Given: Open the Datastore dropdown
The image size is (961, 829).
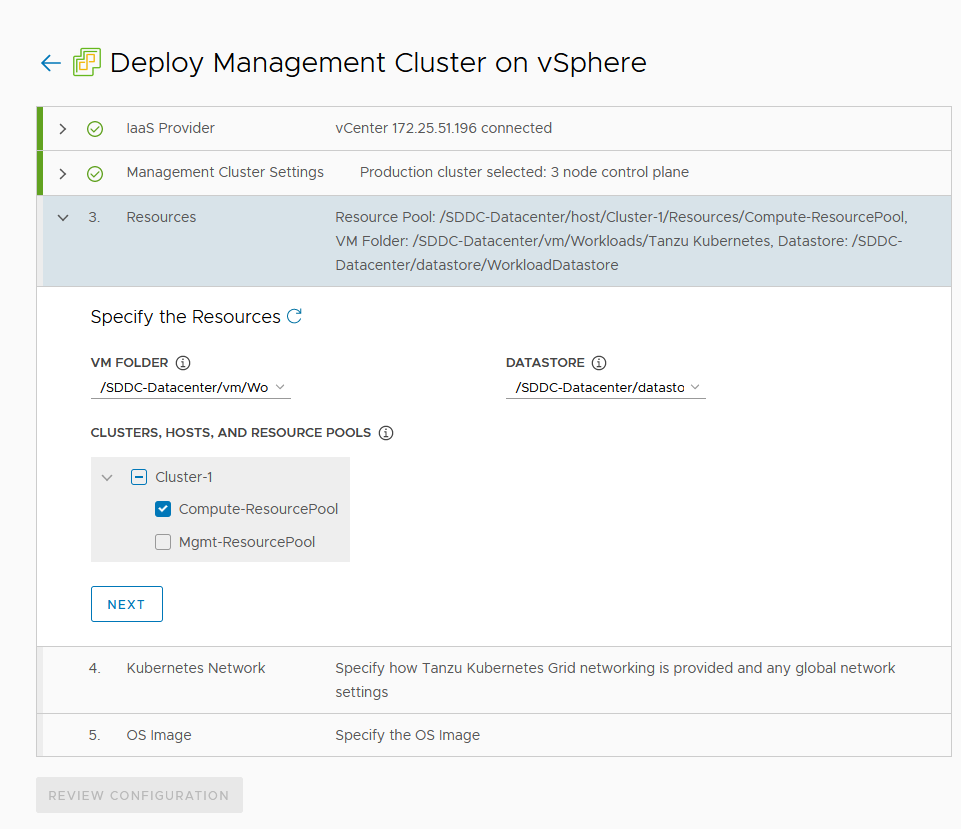Looking at the screenshot, I should (x=606, y=387).
